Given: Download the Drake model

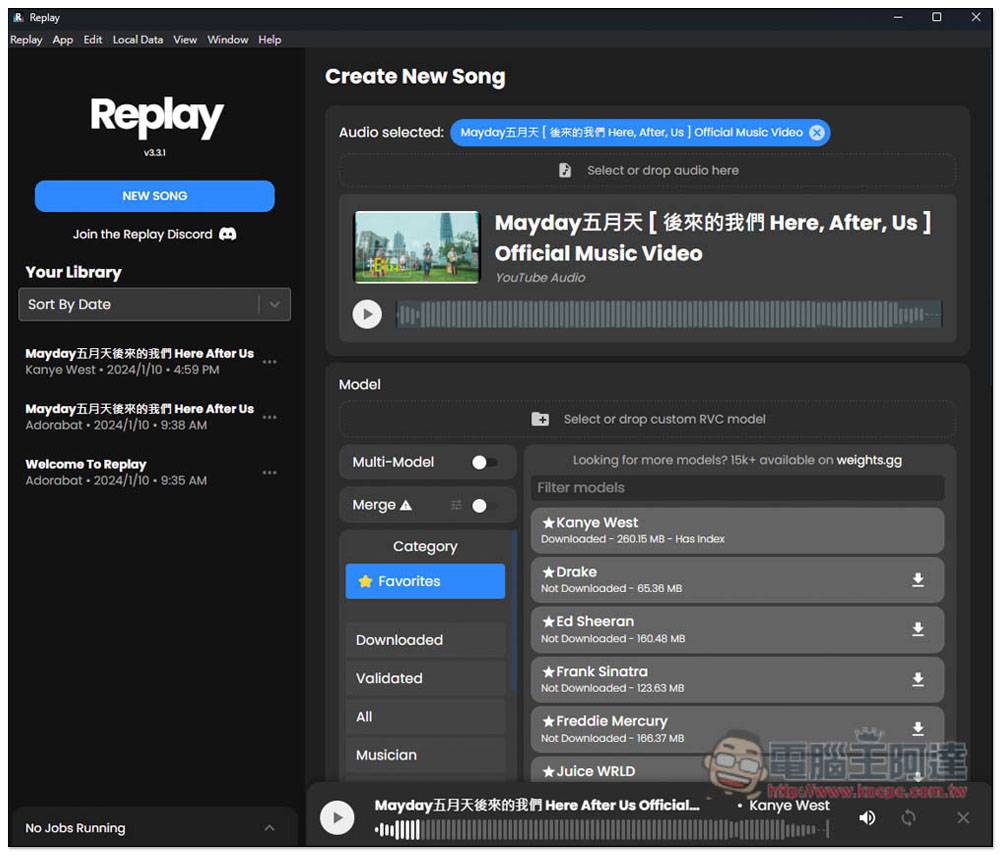Looking at the screenshot, I should click(918, 579).
